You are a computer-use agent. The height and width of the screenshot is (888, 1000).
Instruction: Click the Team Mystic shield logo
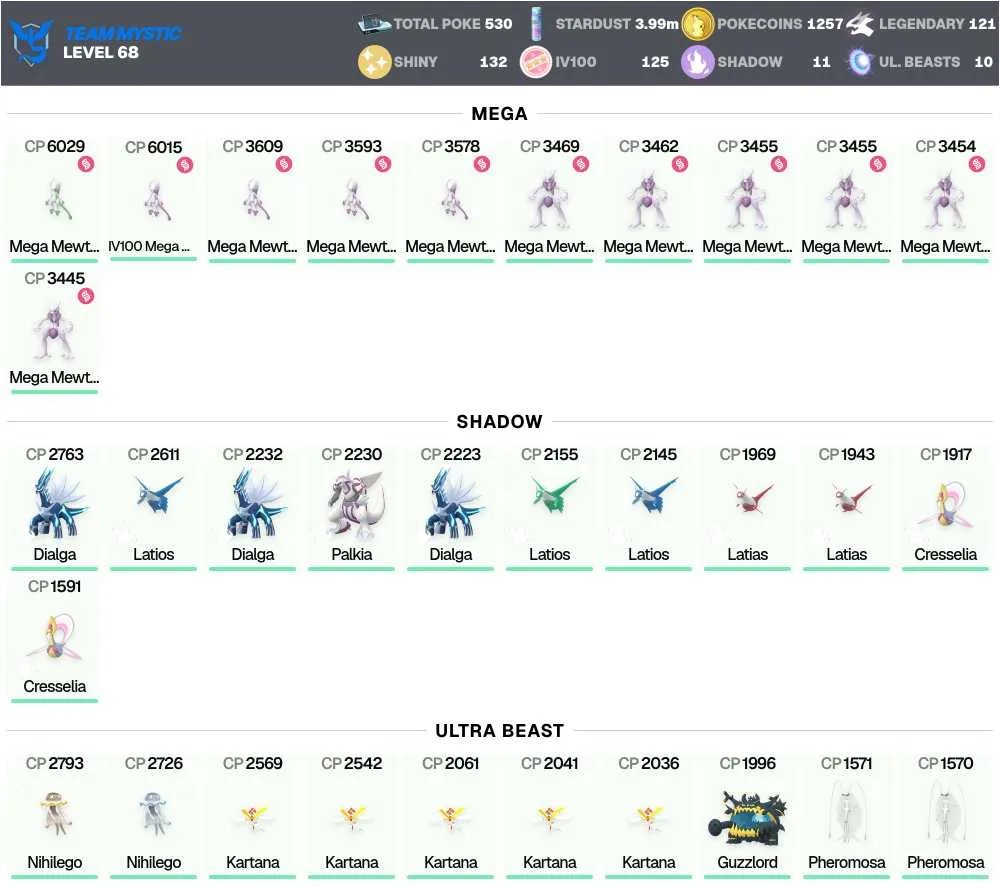click(31, 42)
